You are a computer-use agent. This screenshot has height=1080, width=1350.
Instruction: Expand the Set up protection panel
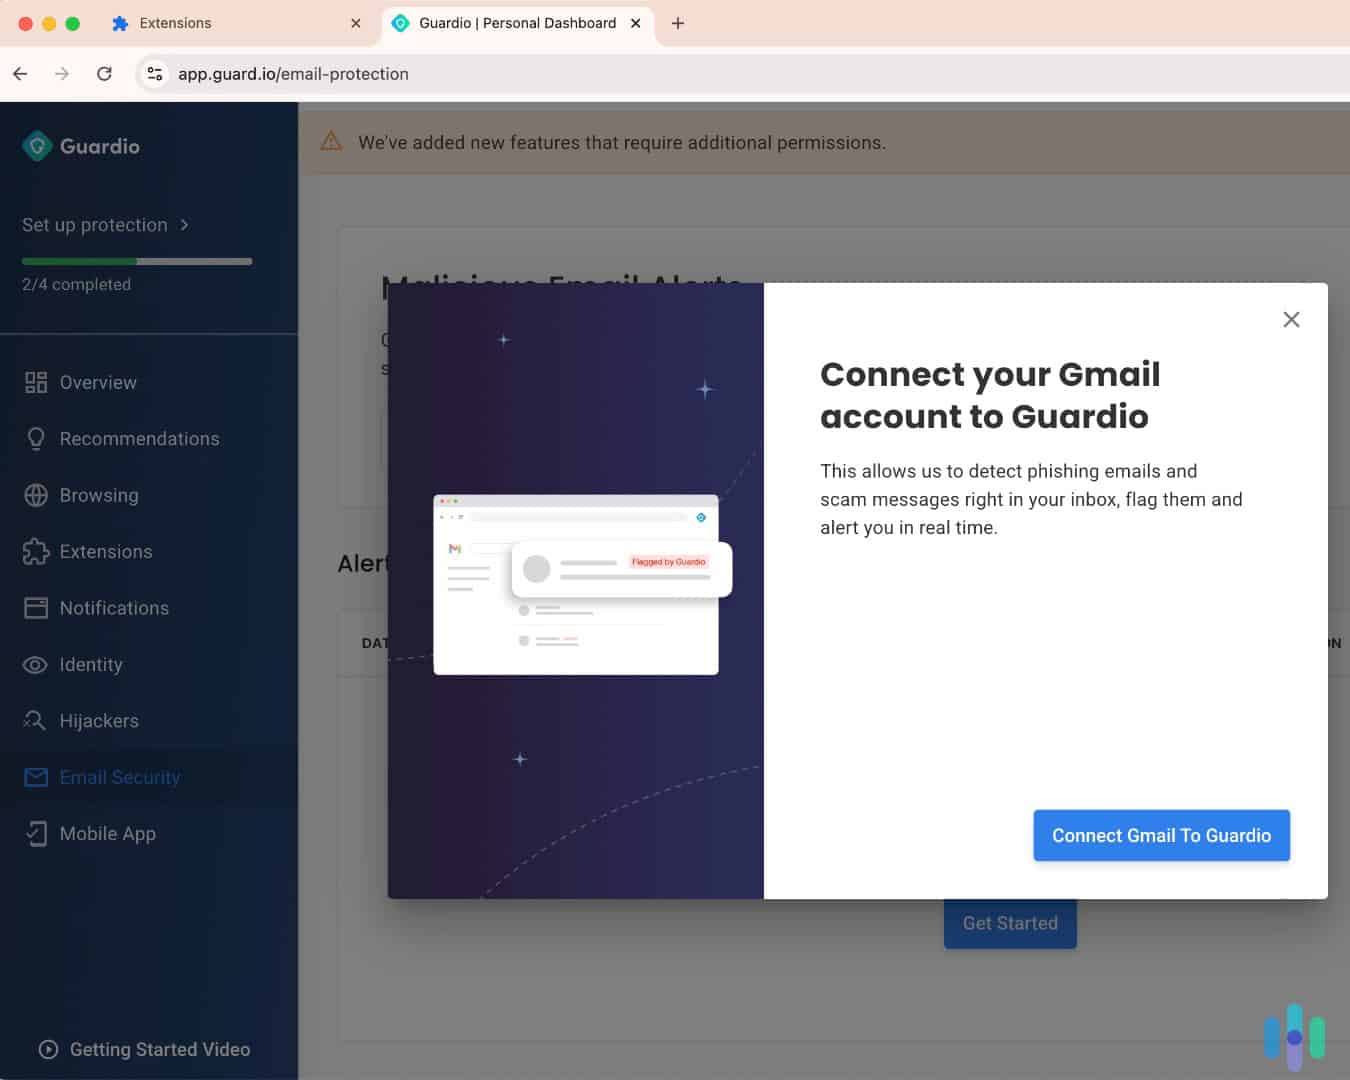point(104,224)
